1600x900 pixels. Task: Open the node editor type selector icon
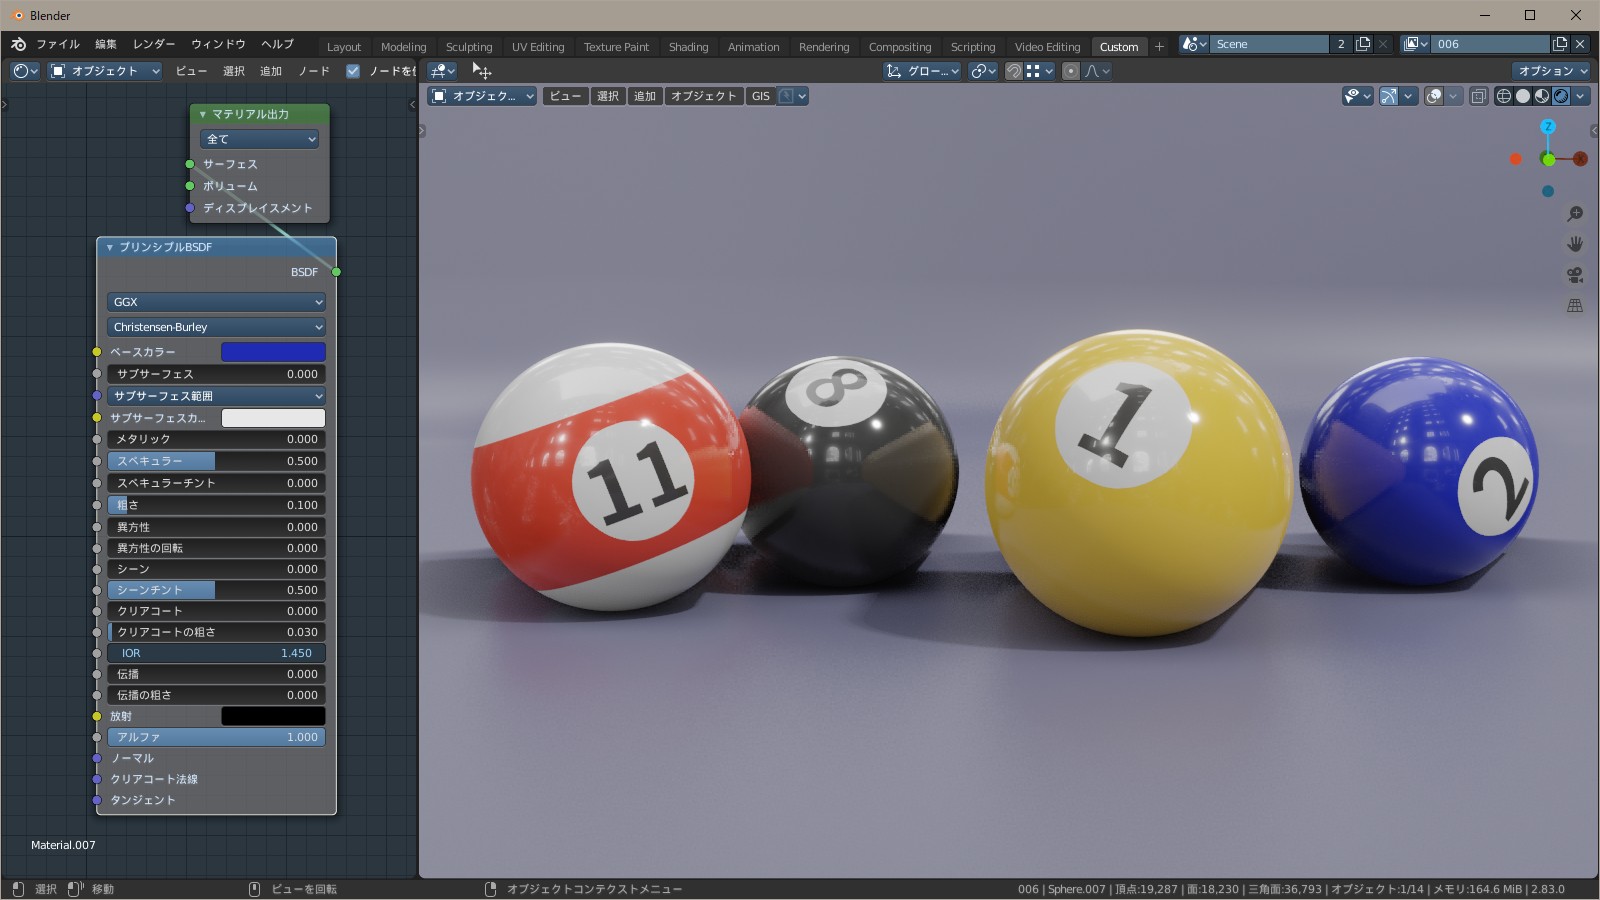coord(25,71)
